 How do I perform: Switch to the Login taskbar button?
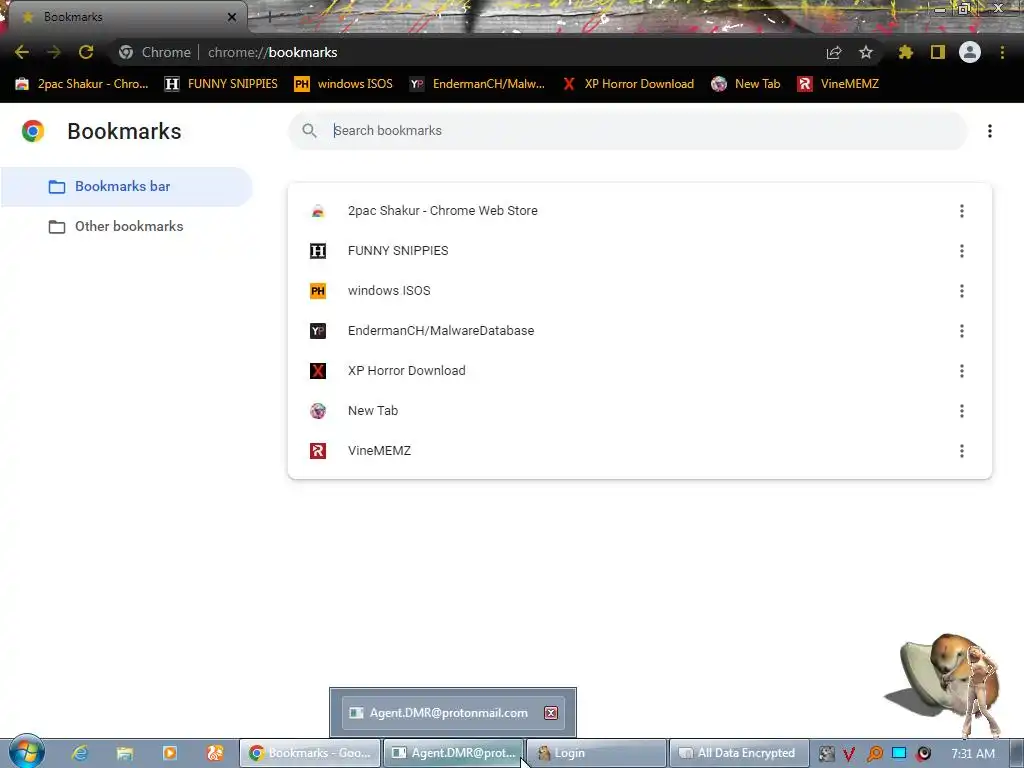pos(596,753)
